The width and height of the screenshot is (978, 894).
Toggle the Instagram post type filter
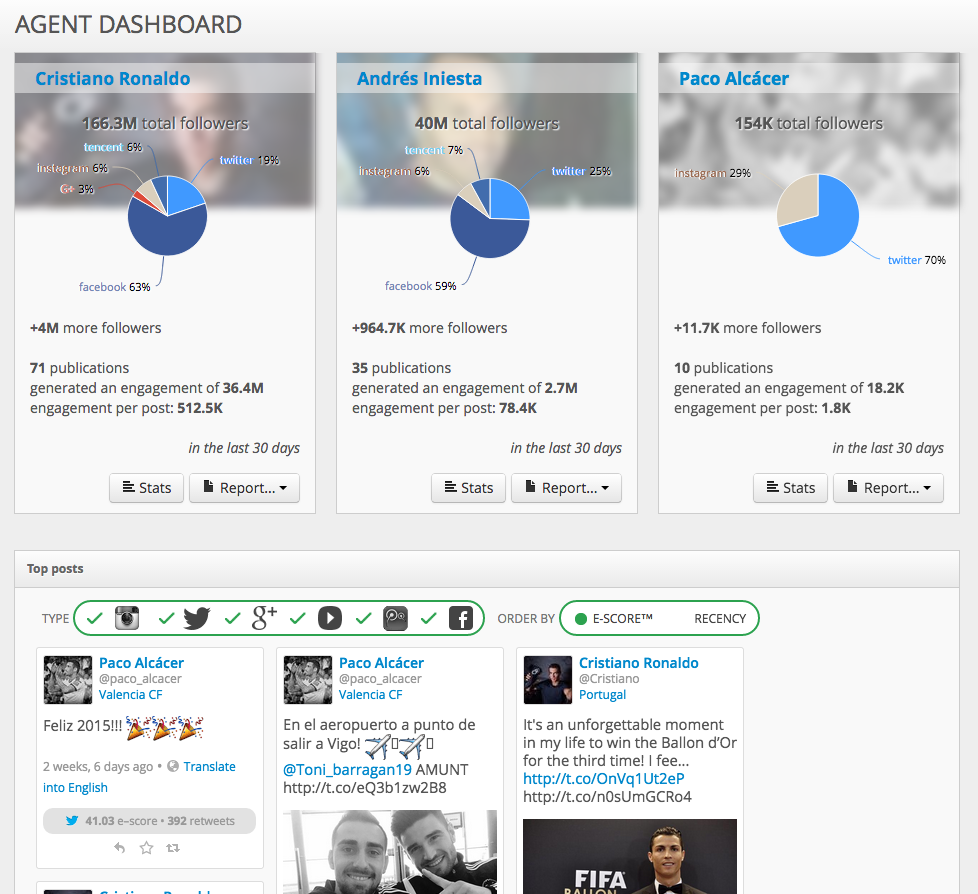pyautogui.click(x=127, y=618)
